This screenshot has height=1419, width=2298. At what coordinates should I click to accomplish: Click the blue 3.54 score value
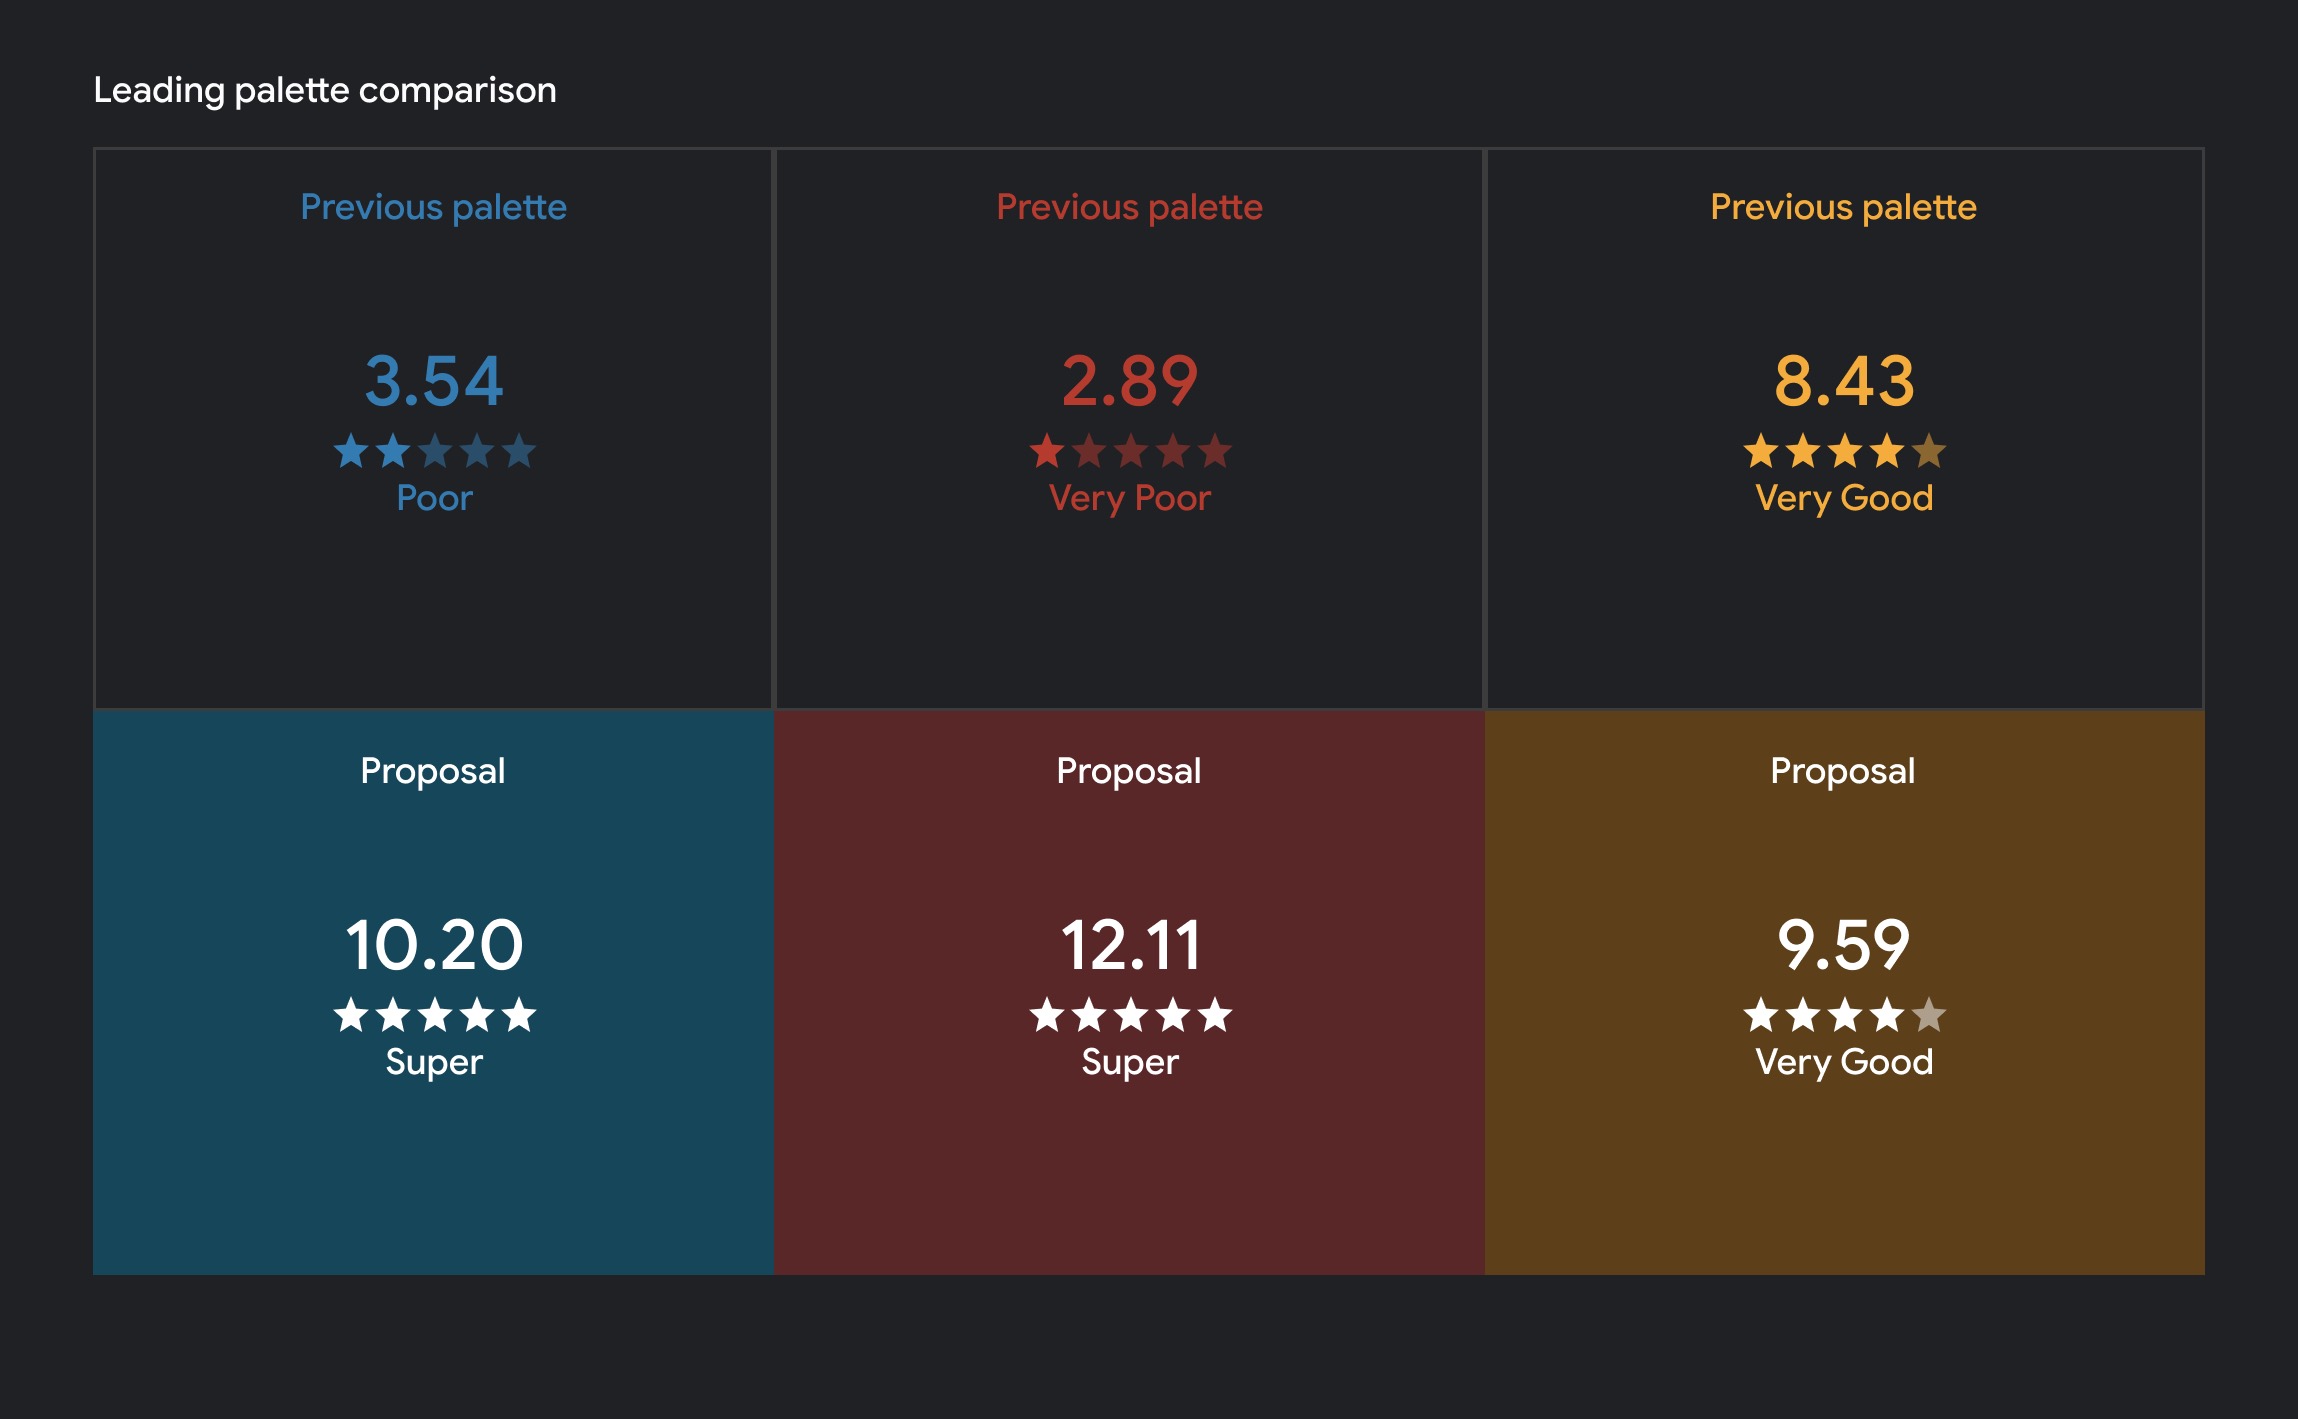pos(434,382)
